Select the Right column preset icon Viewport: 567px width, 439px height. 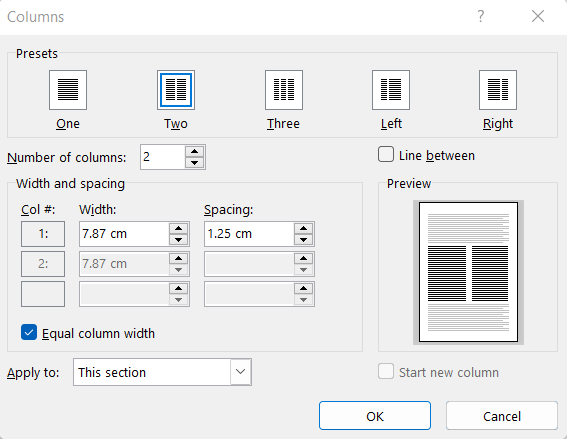click(498, 90)
